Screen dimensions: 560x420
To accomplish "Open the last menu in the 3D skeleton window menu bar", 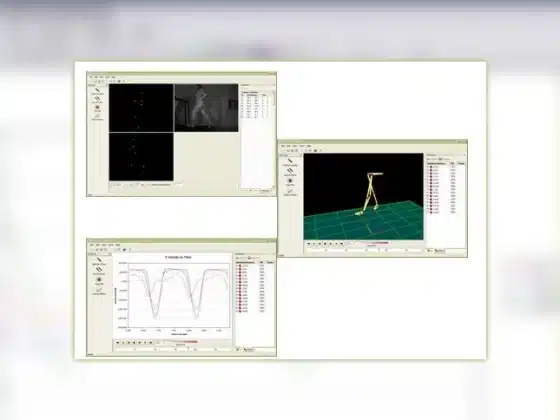I will pyautogui.click(x=309, y=146).
